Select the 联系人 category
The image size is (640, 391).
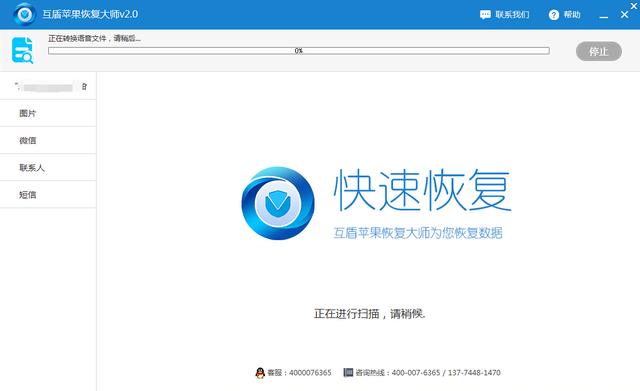pos(48,167)
